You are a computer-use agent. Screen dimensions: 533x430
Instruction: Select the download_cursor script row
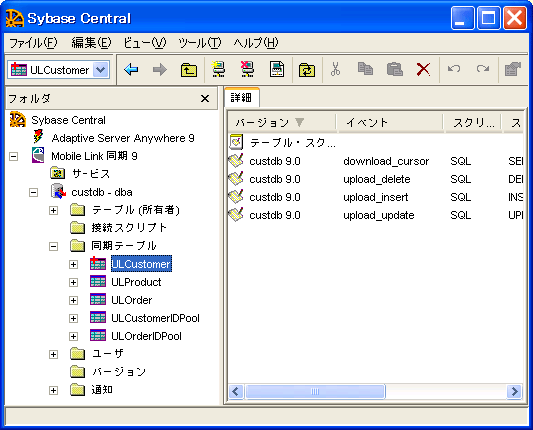point(376,161)
